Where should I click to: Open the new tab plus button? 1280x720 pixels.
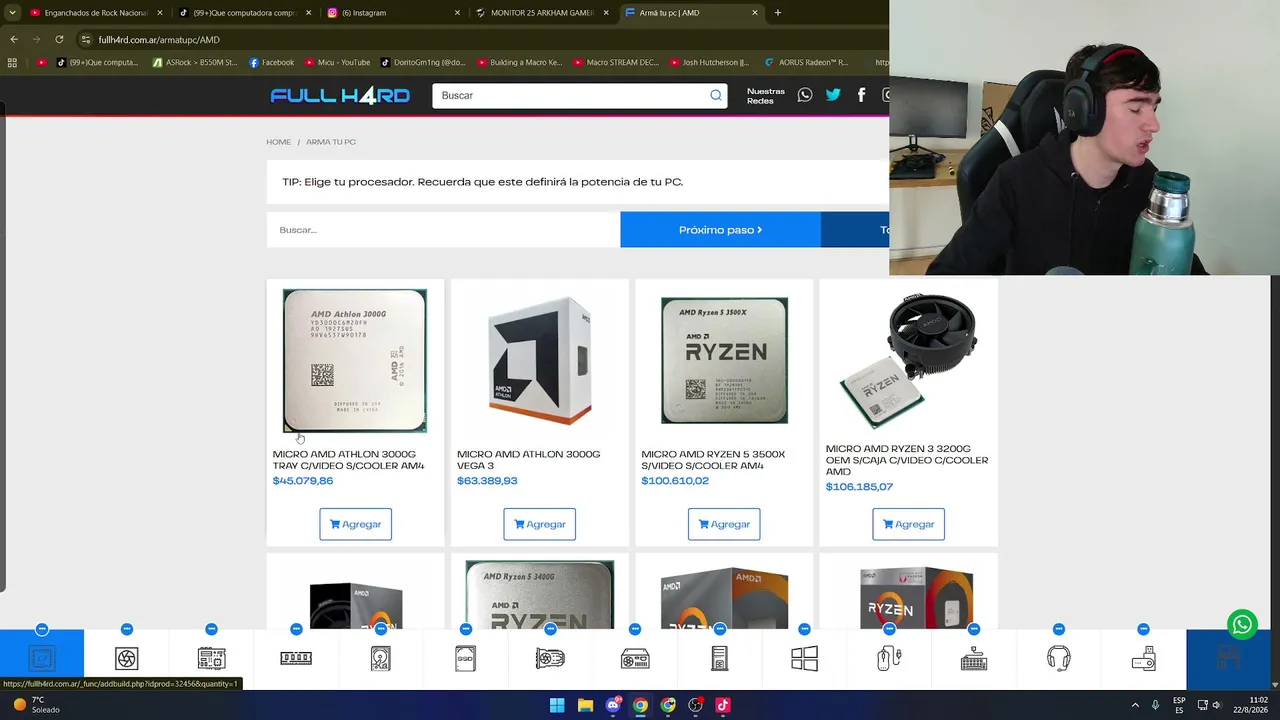click(x=777, y=13)
